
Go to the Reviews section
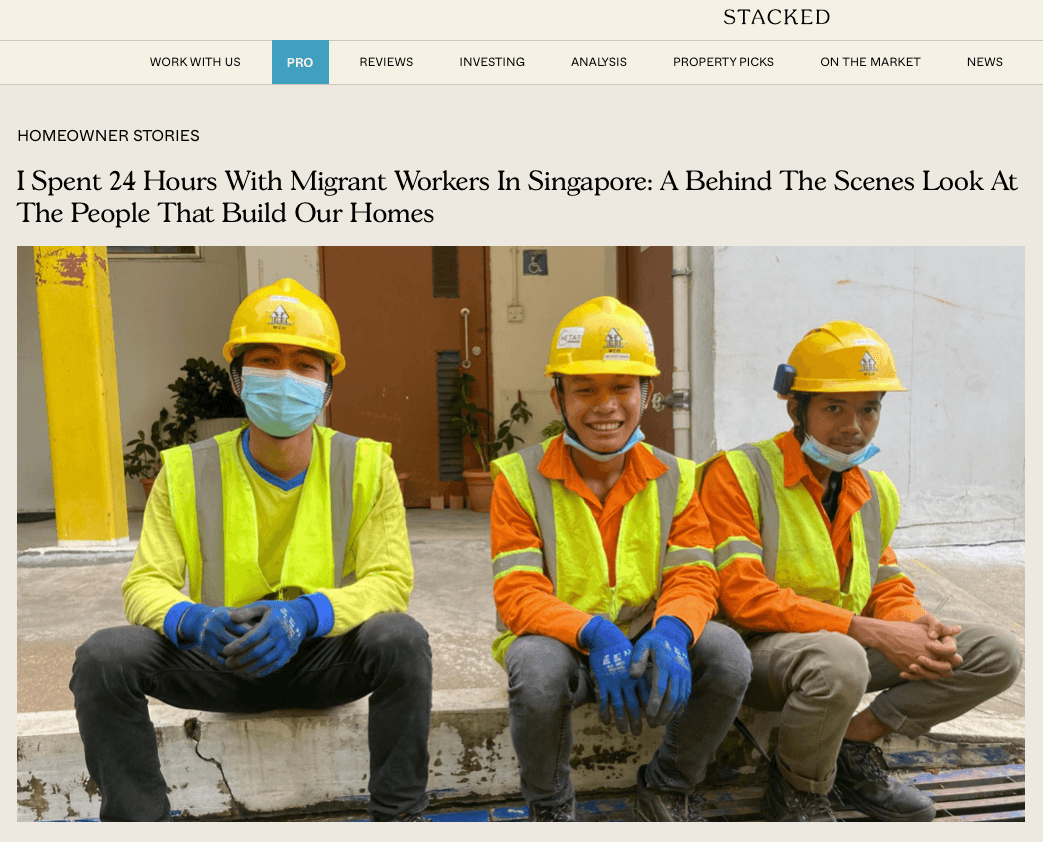pyautogui.click(x=386, y=62)
